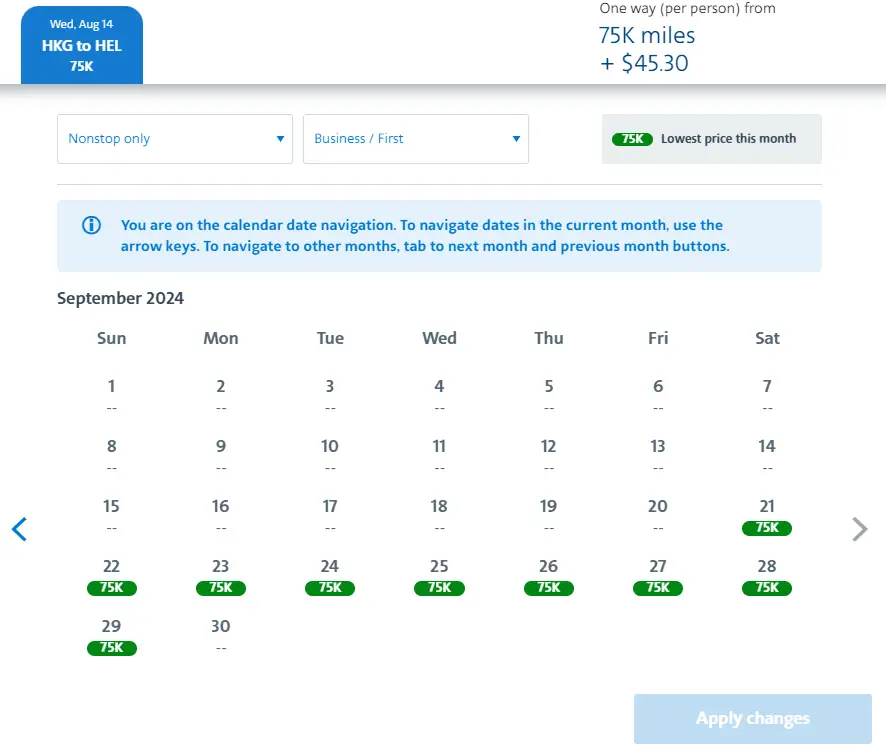Click the info icon in blue banner
Screen dimensions: 886x752
click(x=91, y=225)
